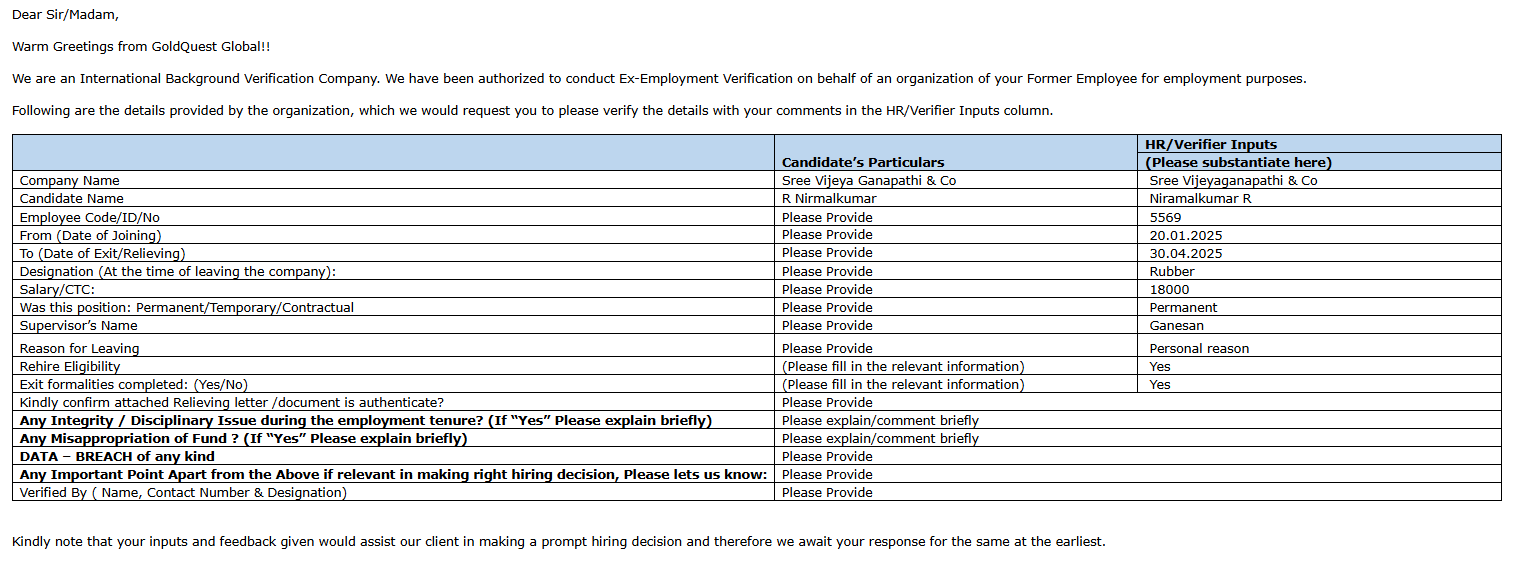Viewport: 1537px width, 561px height.
Task: Select the exit date value 30.04.2025
Action: pyautogui.click(x=1186, y=253)
